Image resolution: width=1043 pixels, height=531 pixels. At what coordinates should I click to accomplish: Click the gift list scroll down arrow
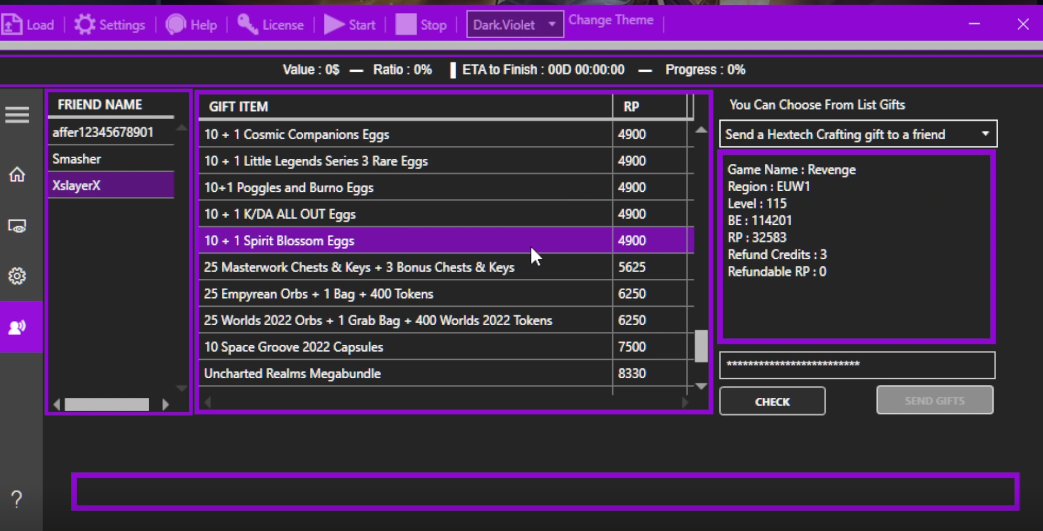[x=701, y=386]
